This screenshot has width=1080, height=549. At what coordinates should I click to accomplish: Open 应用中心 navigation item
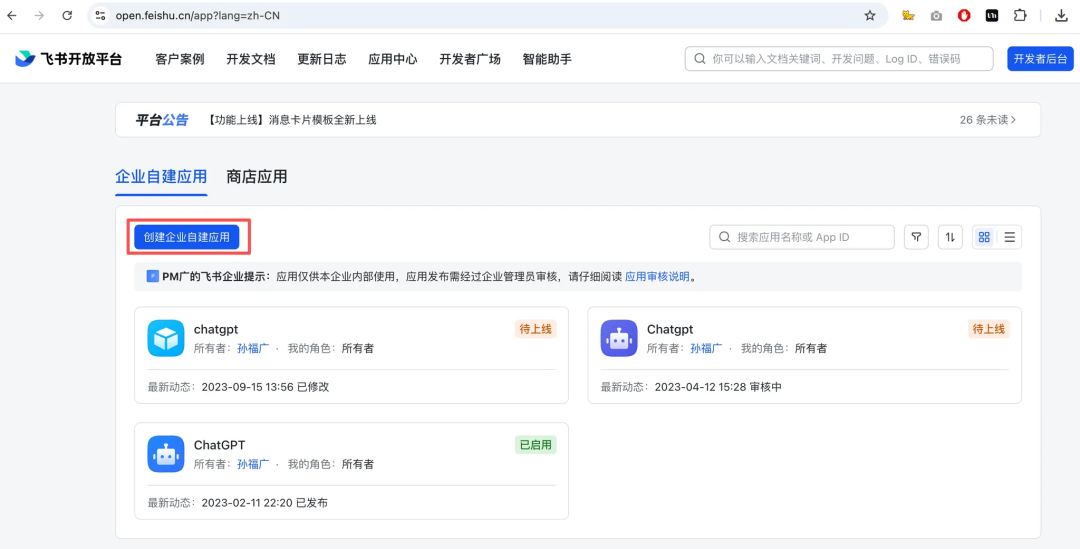392,59
